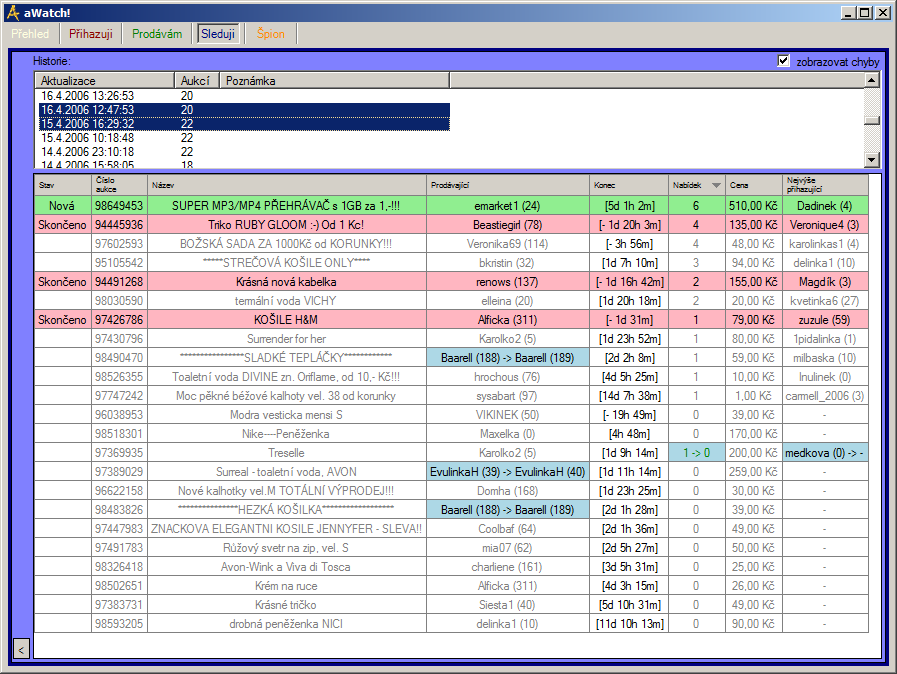Select history entry 15.4.2006 10:18:48

tap(88, 138)
